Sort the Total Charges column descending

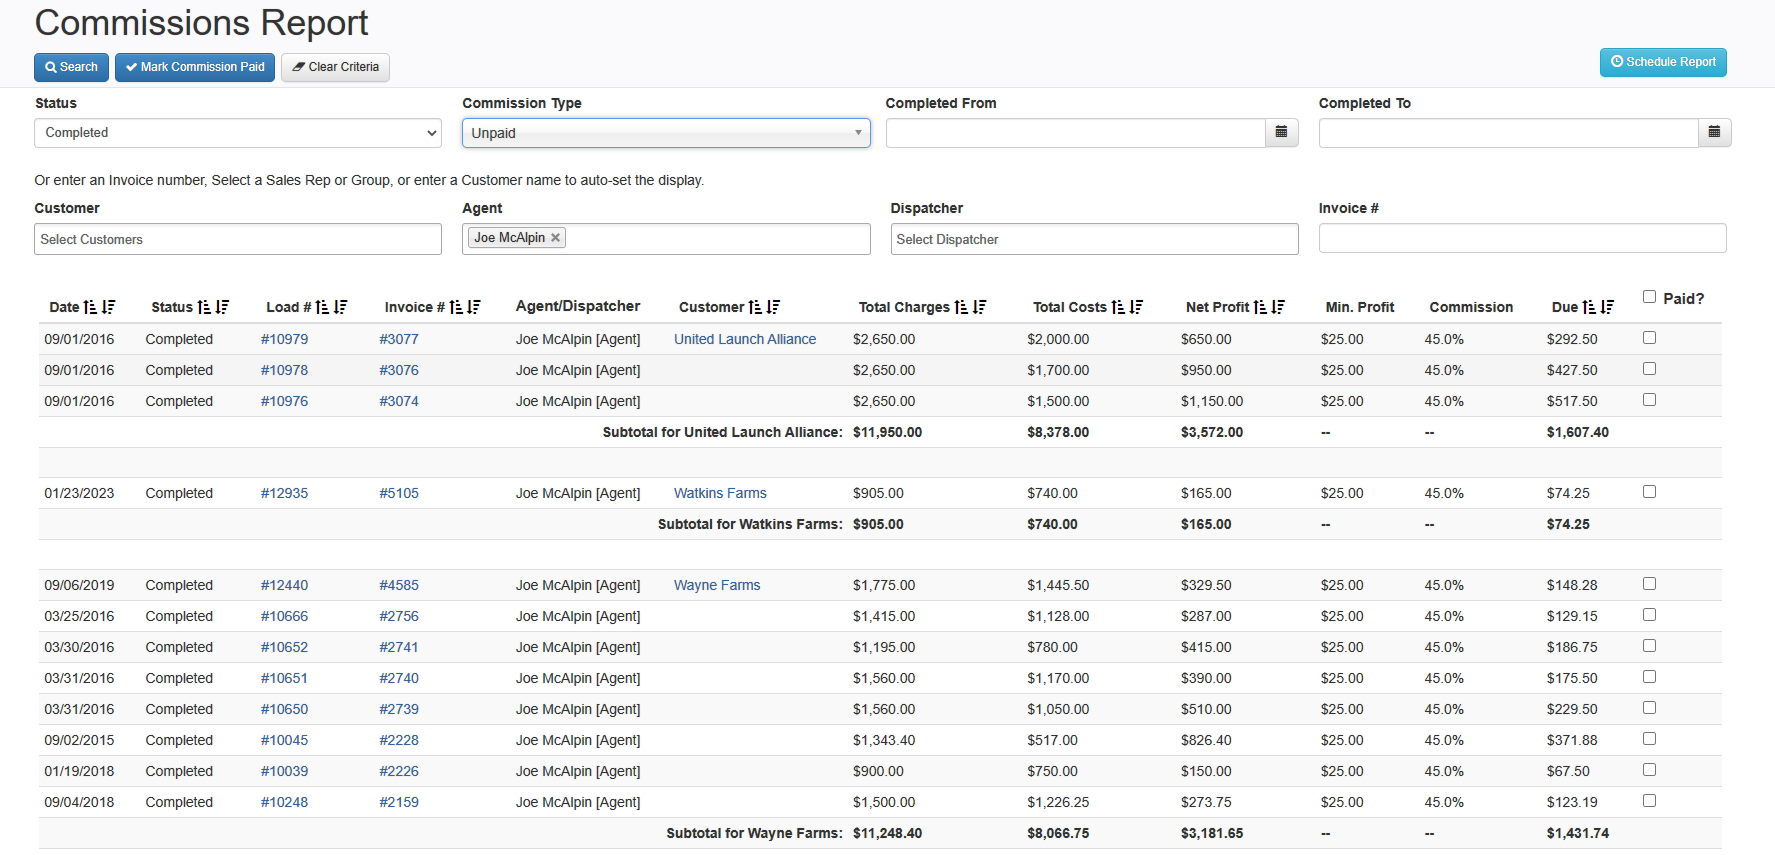coord(979,308)
